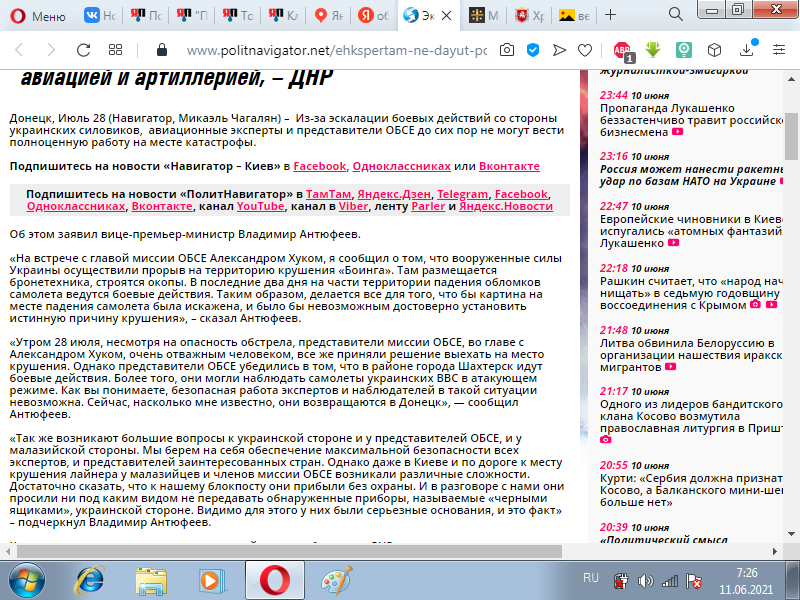The width and height of the screenshot is (800, 600).
Task: Close the active politnavigator tab
Action: [x=446, y=16]
